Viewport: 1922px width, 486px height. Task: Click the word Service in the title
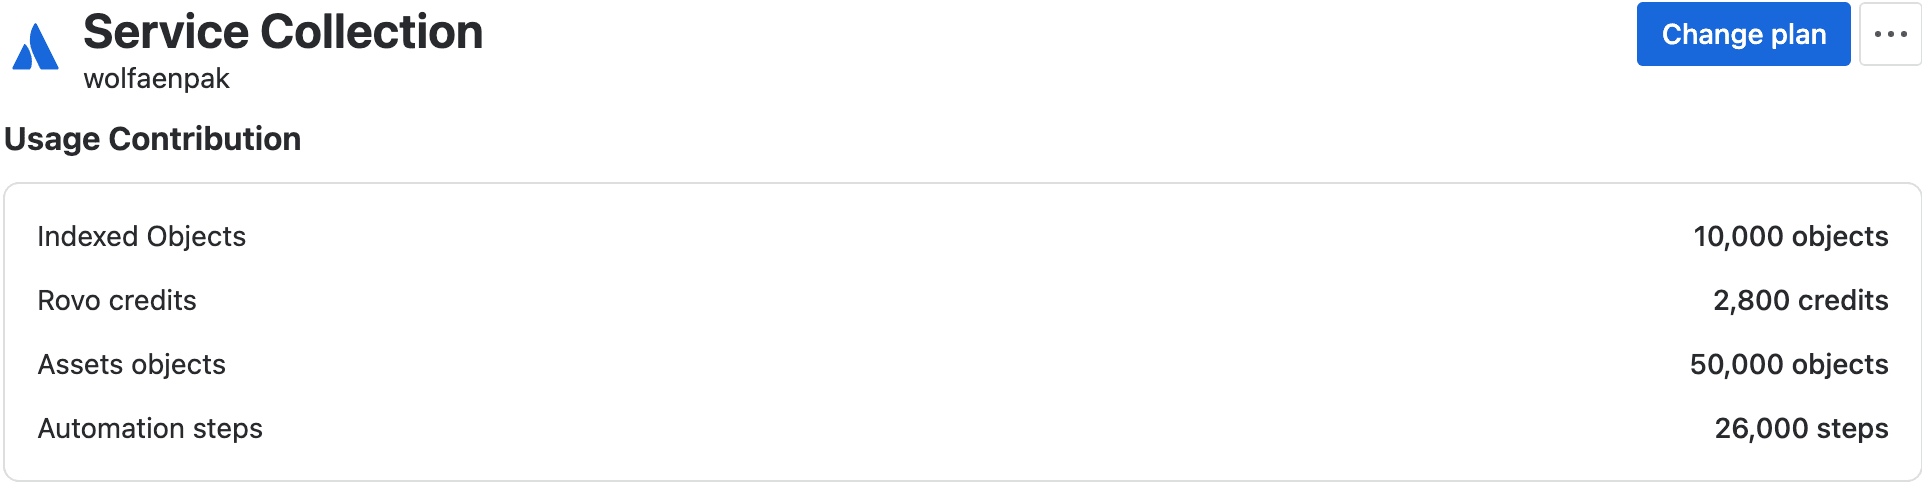(x=165, y=32)
